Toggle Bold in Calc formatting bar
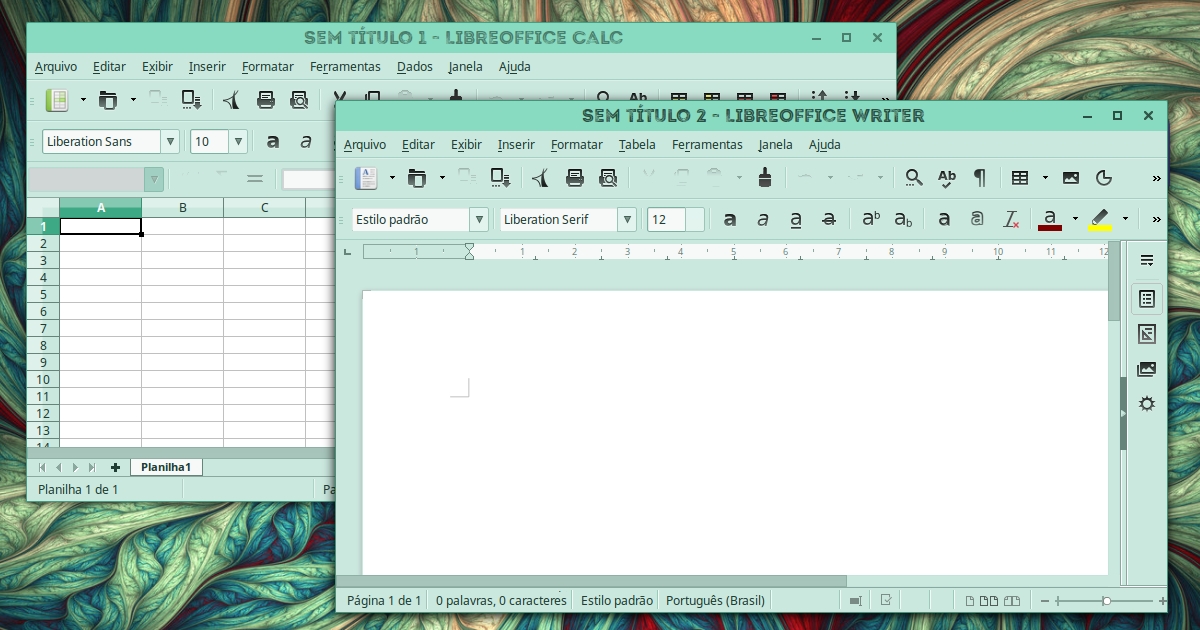 pos(273,142)
